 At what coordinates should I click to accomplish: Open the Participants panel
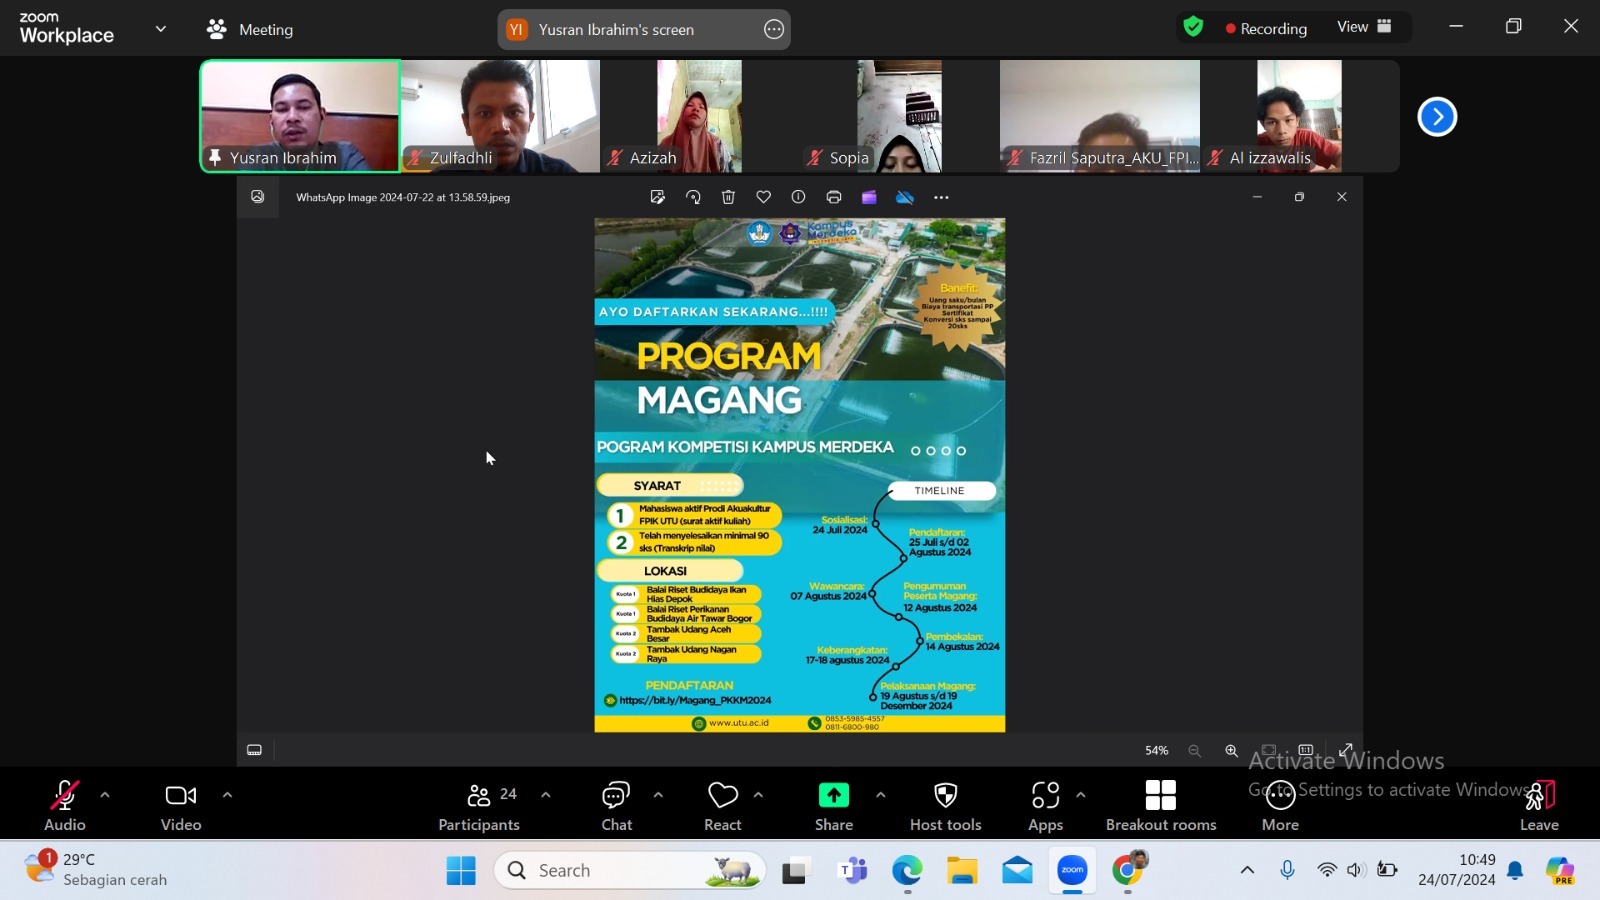coord(479,805)
